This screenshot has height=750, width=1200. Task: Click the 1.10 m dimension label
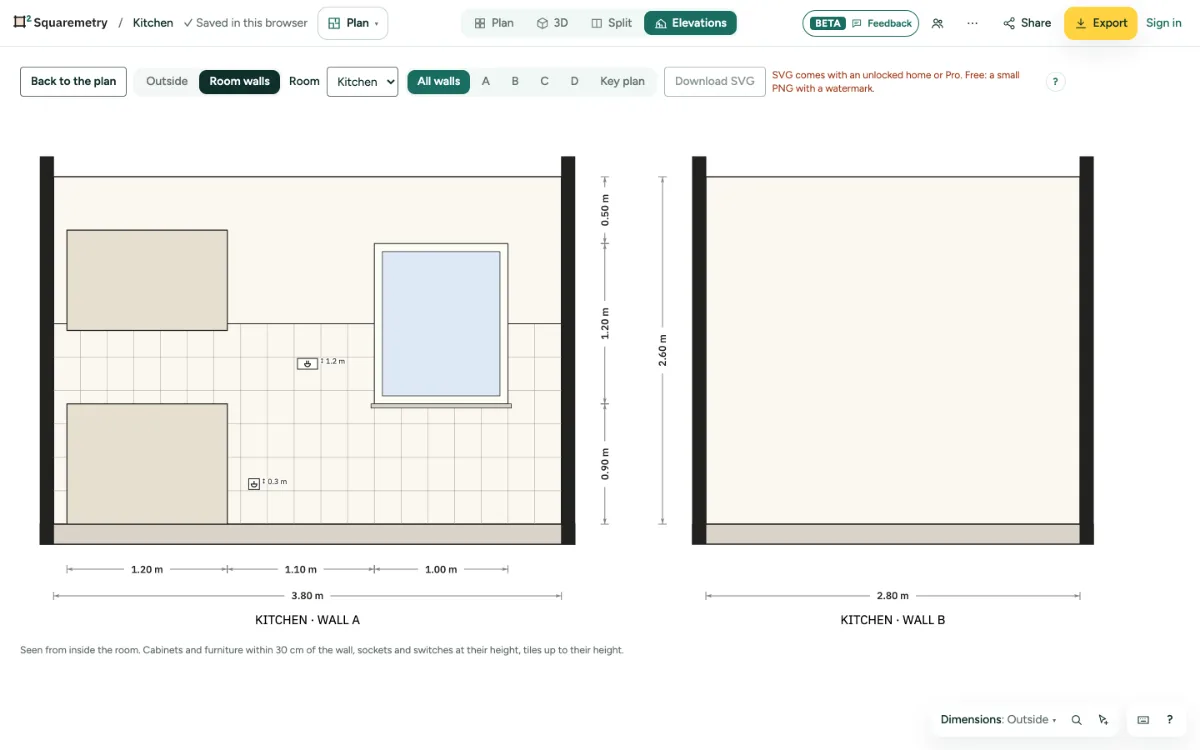[300, 569]
